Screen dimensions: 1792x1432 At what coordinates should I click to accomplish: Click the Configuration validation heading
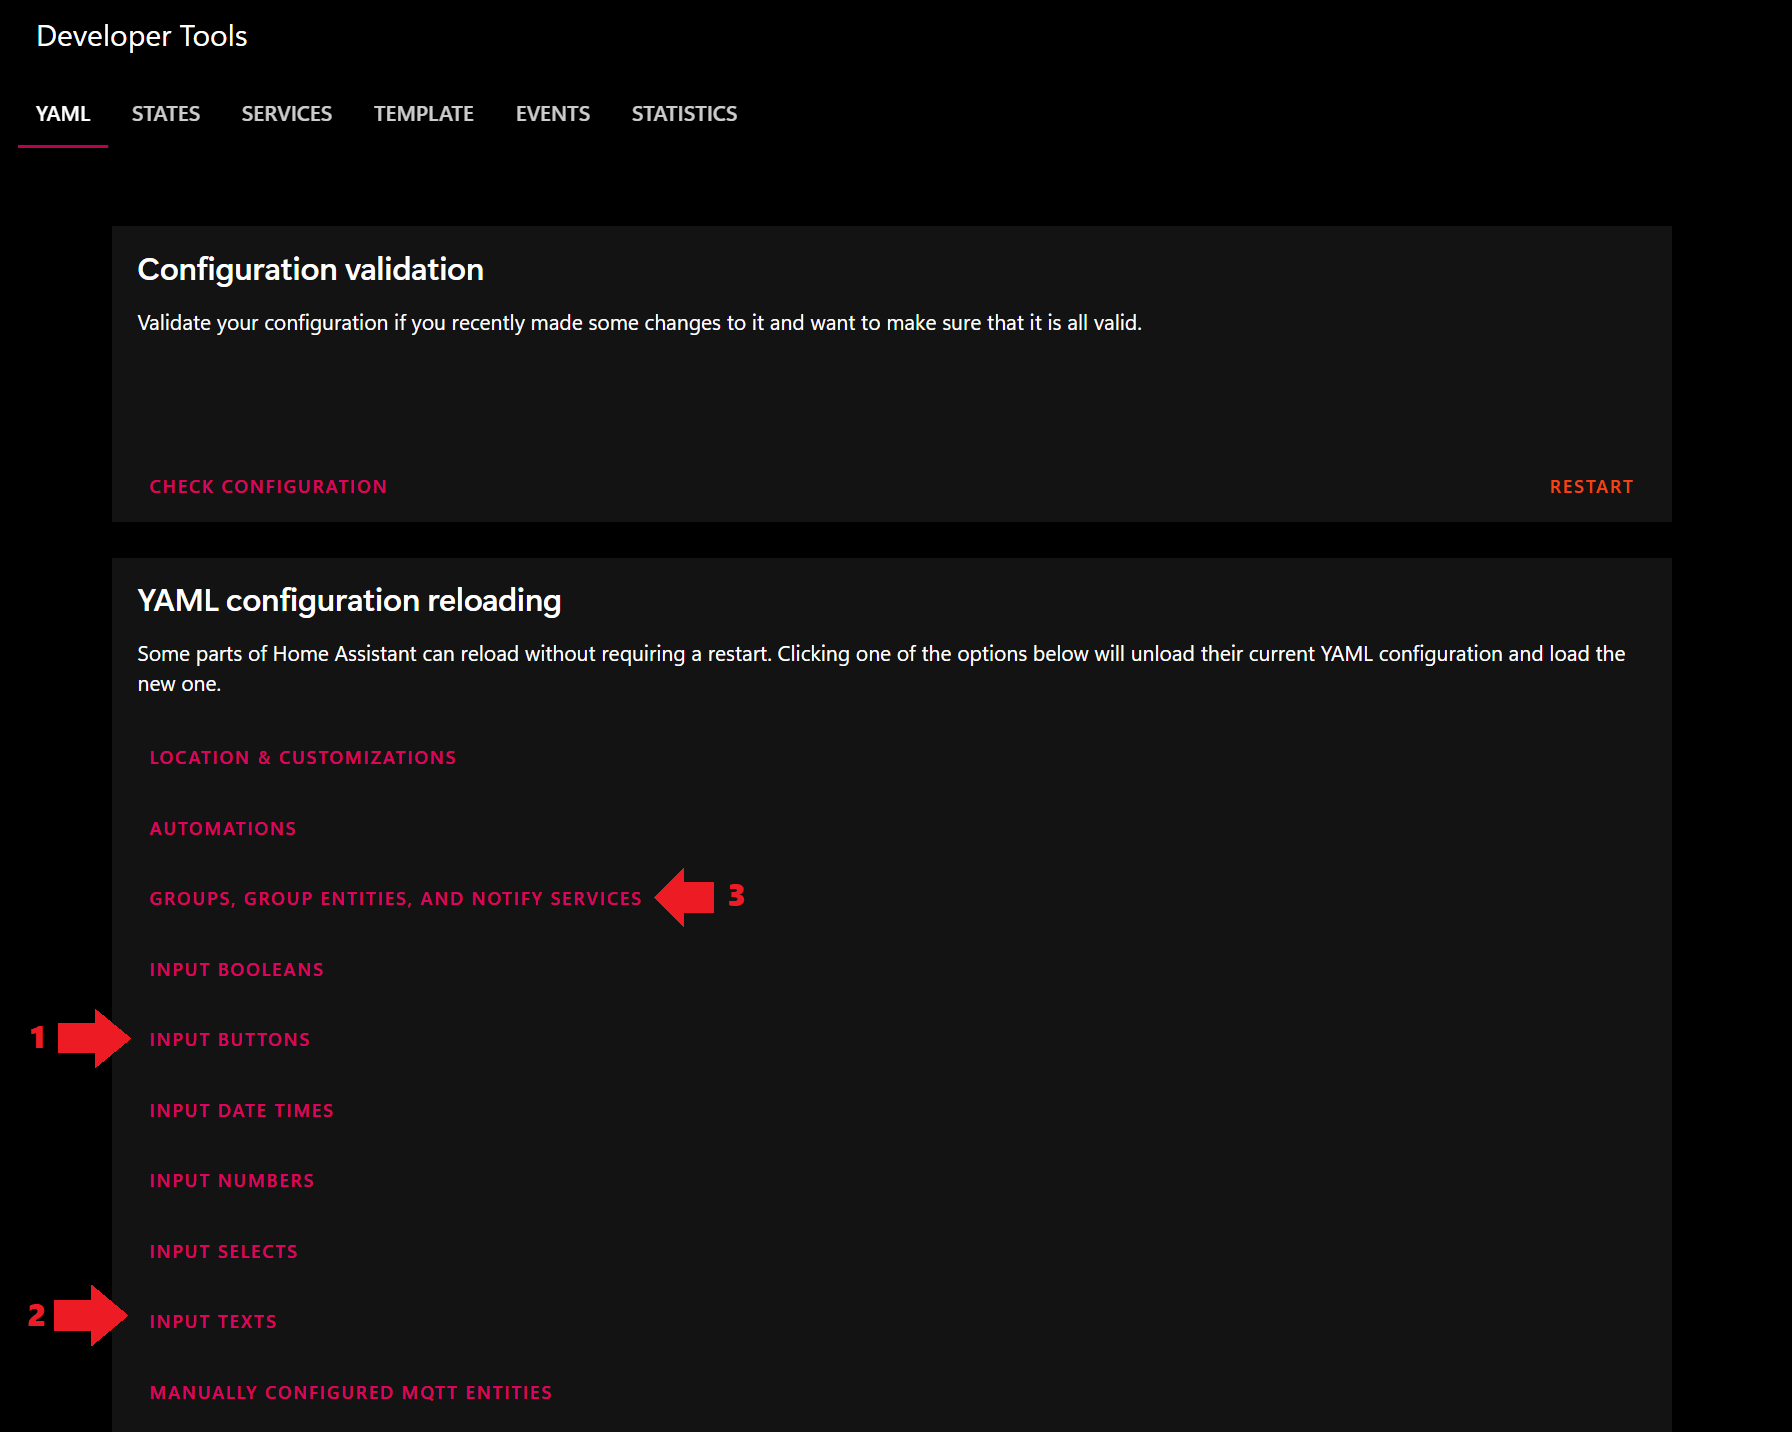point(310,269)
